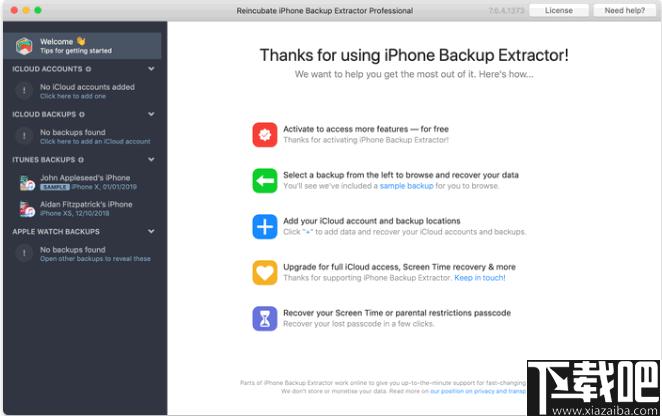Click the add icon next to ICLOUD BACKUPS
The height and width of the screenshot is (416, 662).
coord(82,114)
